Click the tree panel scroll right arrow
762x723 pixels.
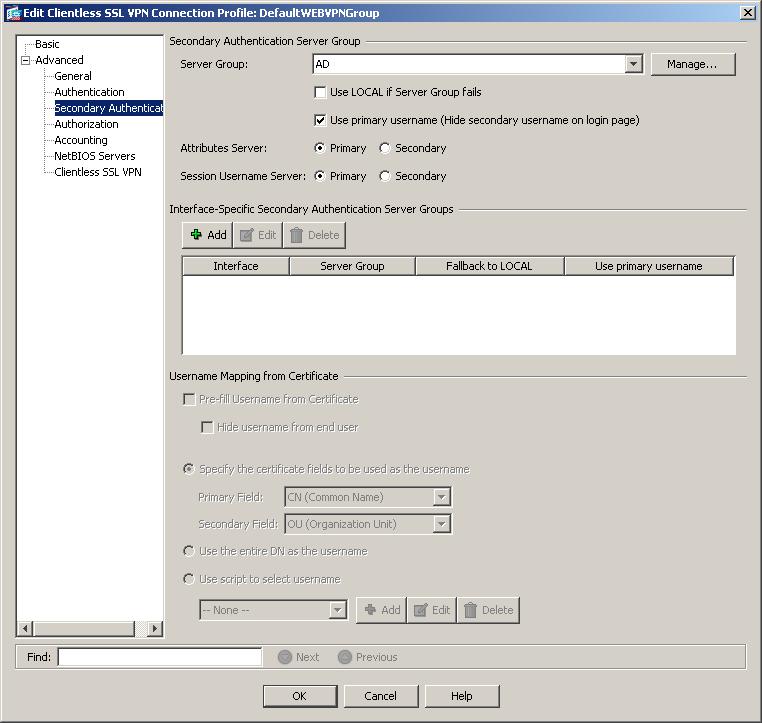pos(155,629)
